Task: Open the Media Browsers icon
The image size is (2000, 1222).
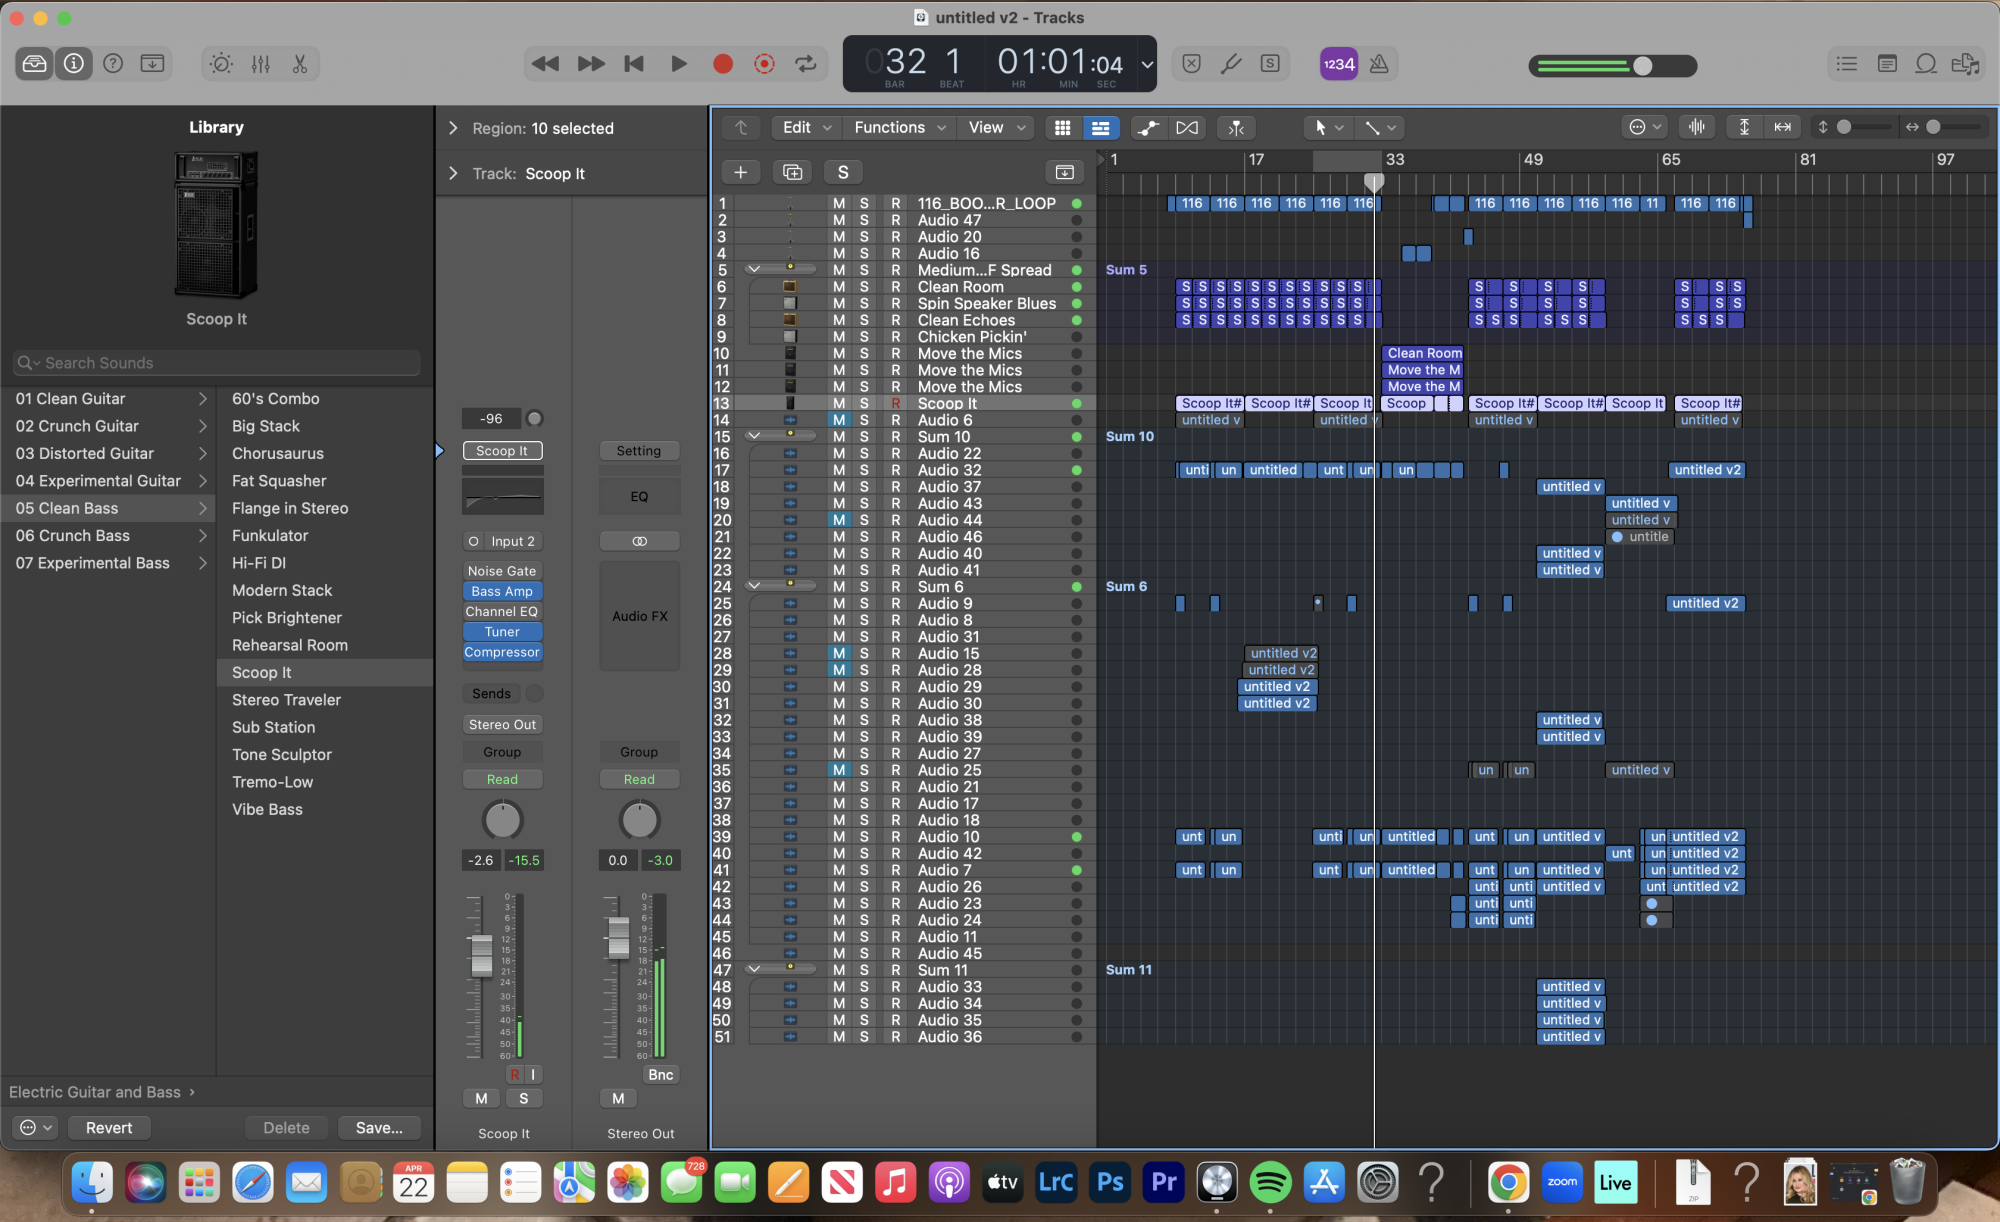Action: 1965,64
